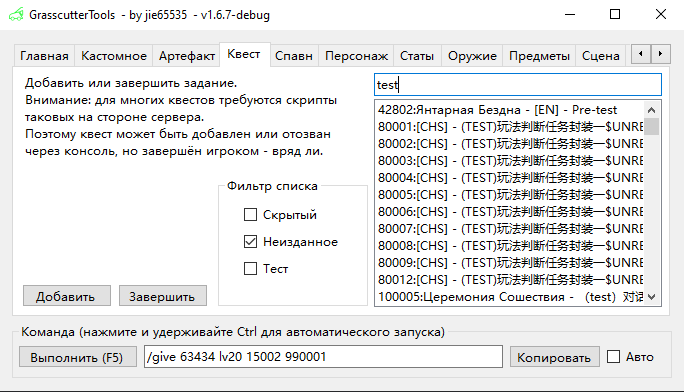Click the Завершить button

pos(163,296)
